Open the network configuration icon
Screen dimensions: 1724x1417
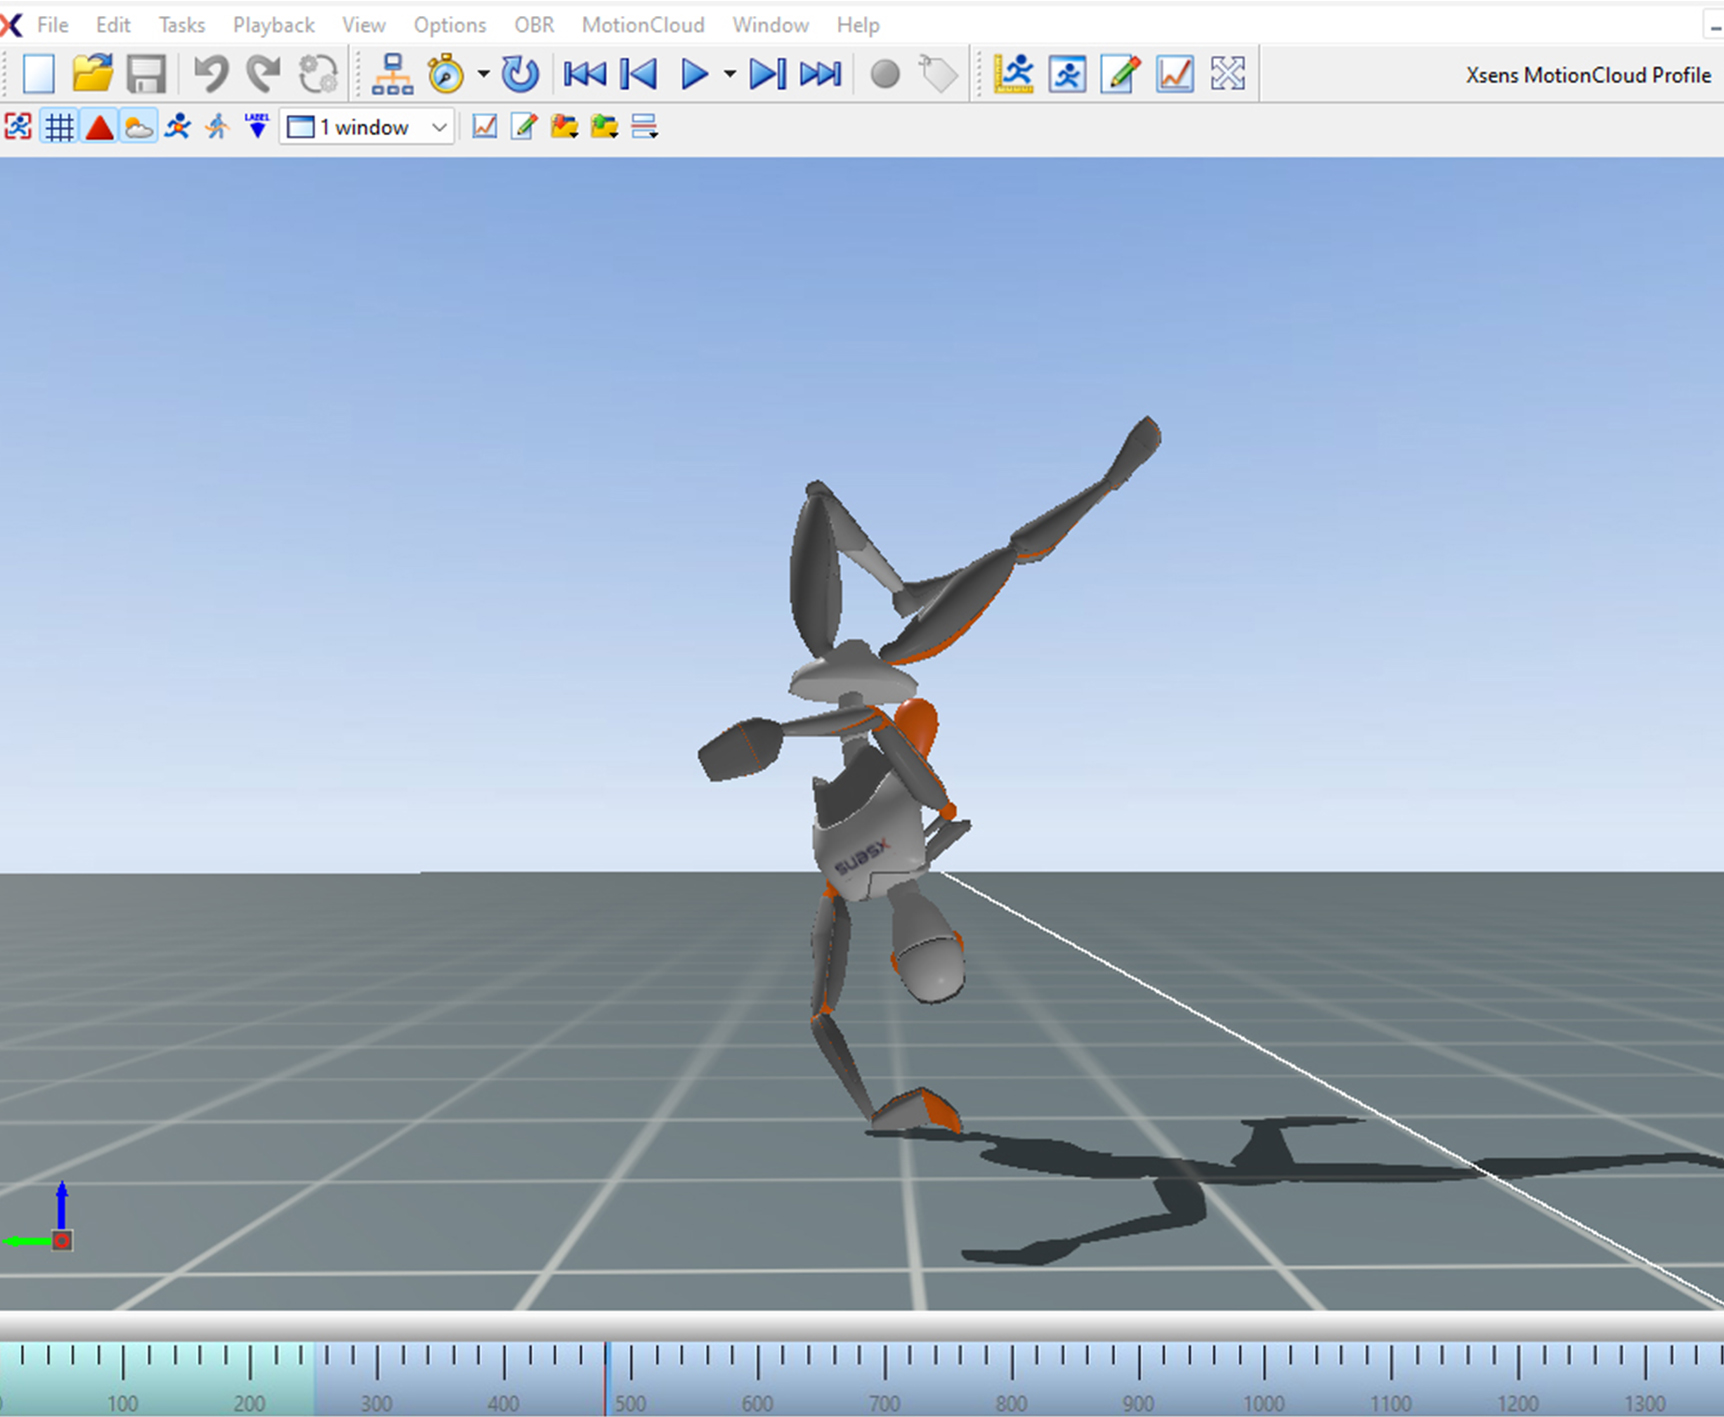click(392, 74)
